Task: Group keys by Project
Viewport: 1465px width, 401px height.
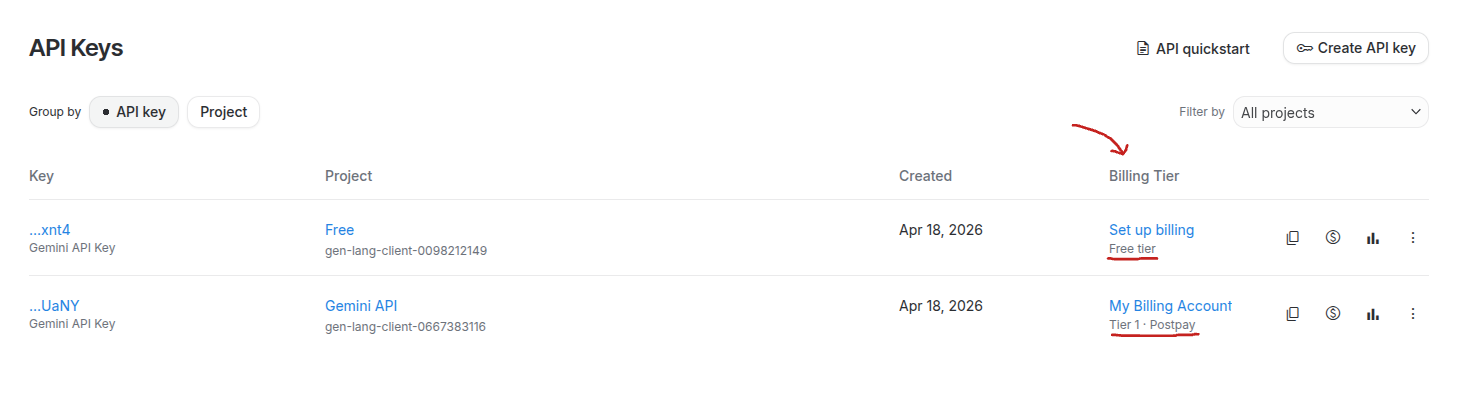Action: coord(223,112)
